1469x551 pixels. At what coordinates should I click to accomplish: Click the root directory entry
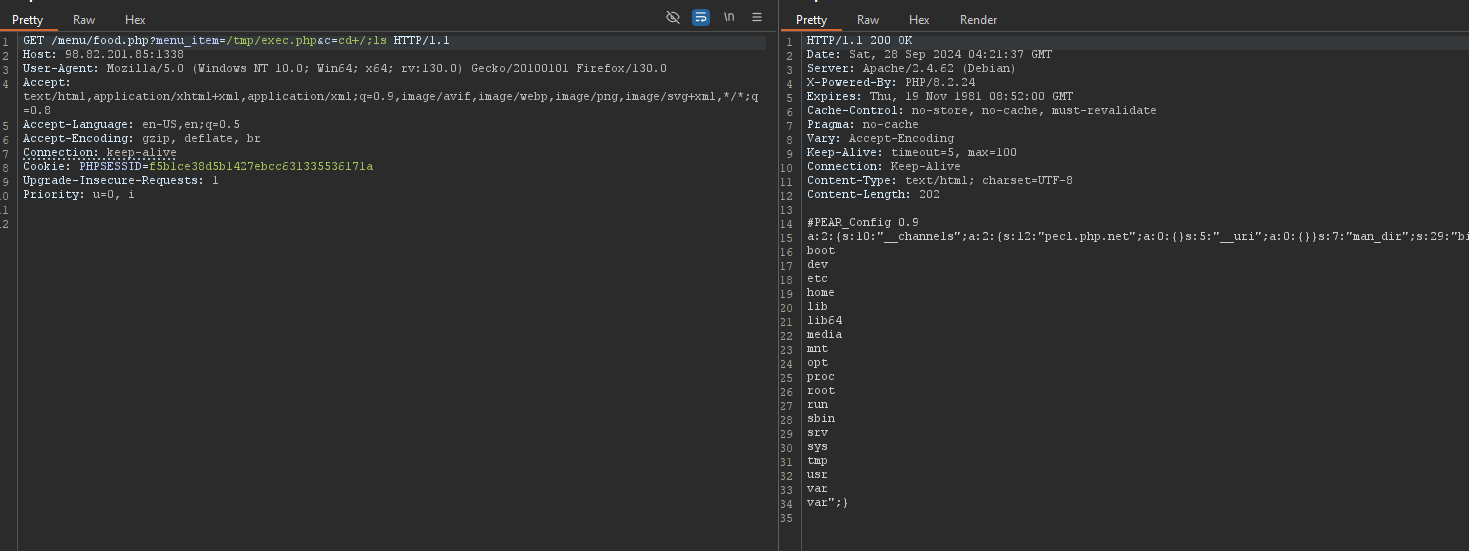tap(820, 391)
